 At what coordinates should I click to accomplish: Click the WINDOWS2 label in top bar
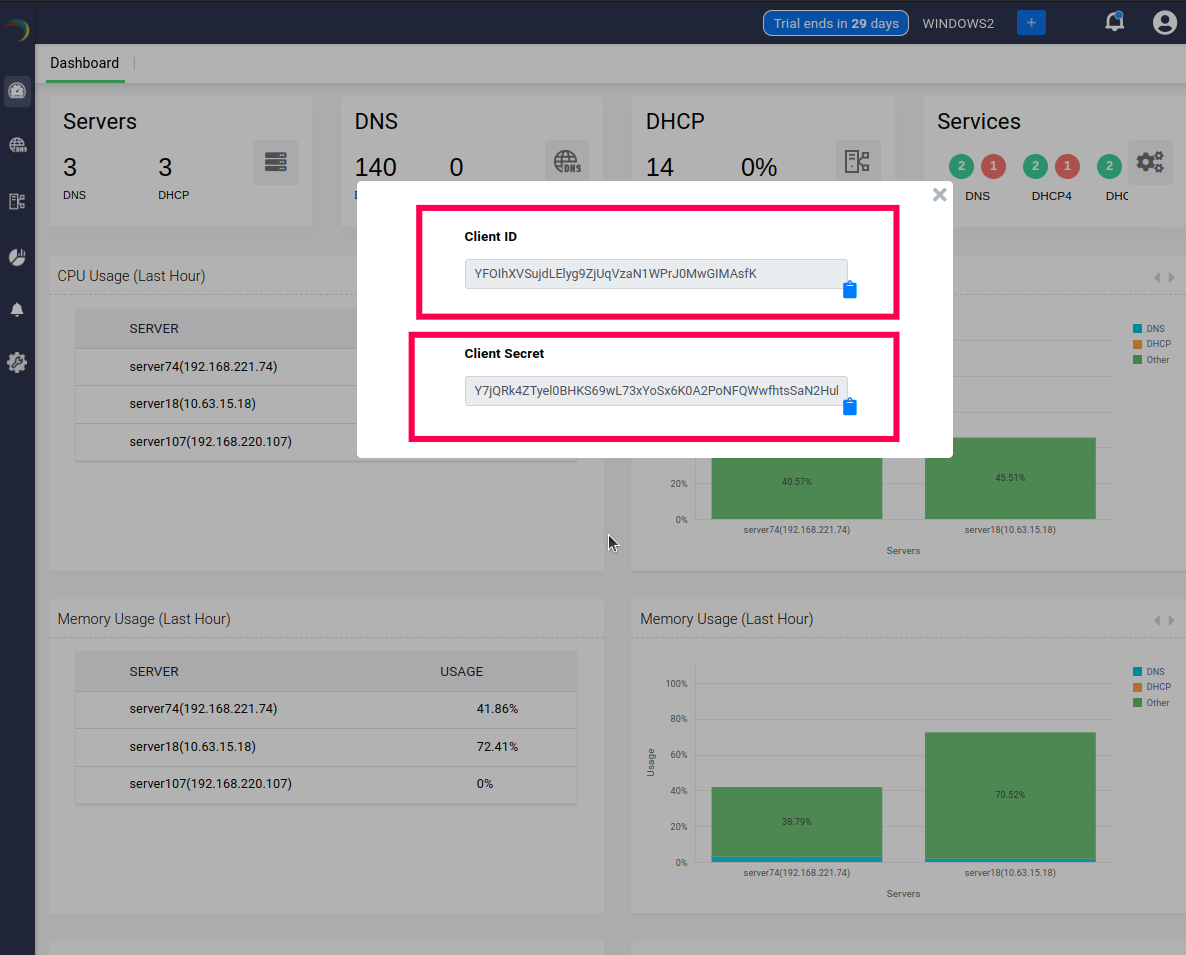pos(958,23)
